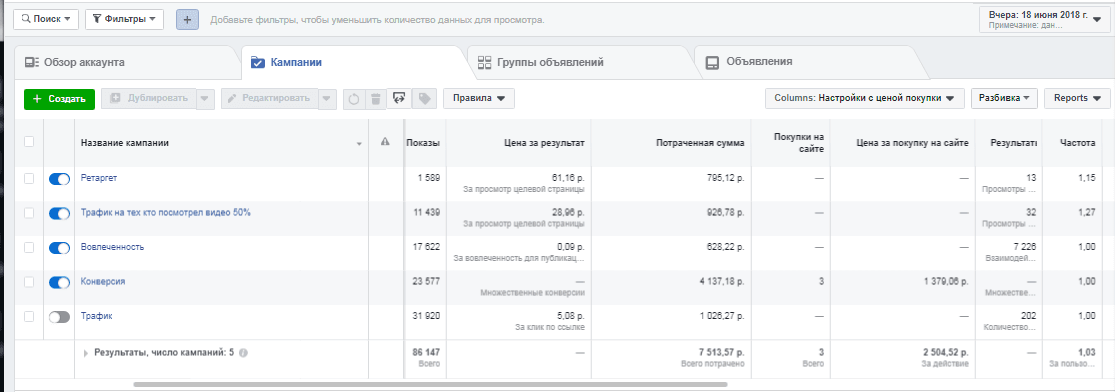Open the Reports dropdown
Viewport: 1115px width, 392px height.
pyautogui.click(x=1077, y=98)
